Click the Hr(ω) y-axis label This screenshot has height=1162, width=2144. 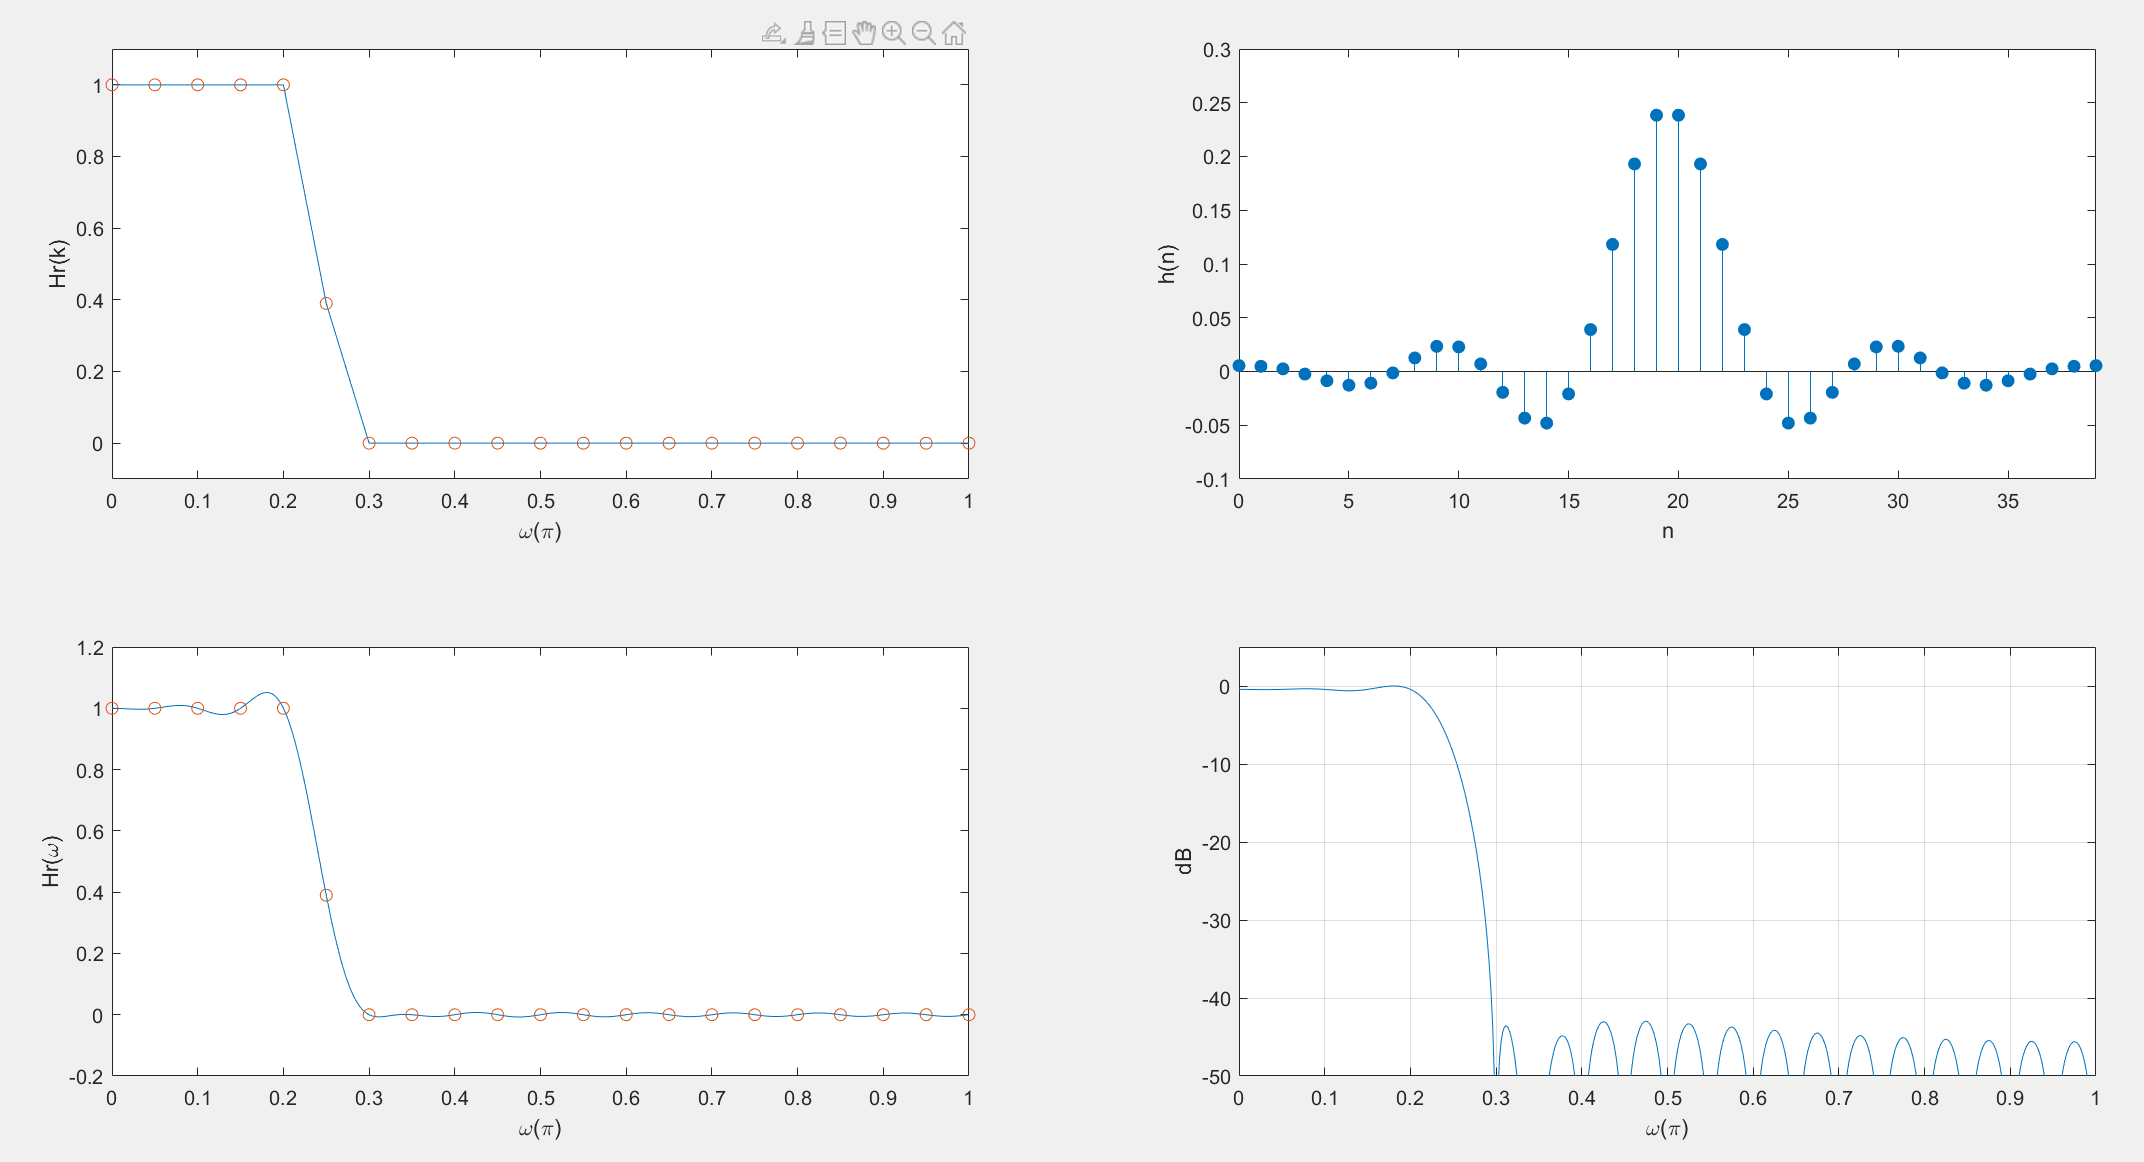point(51,861)
